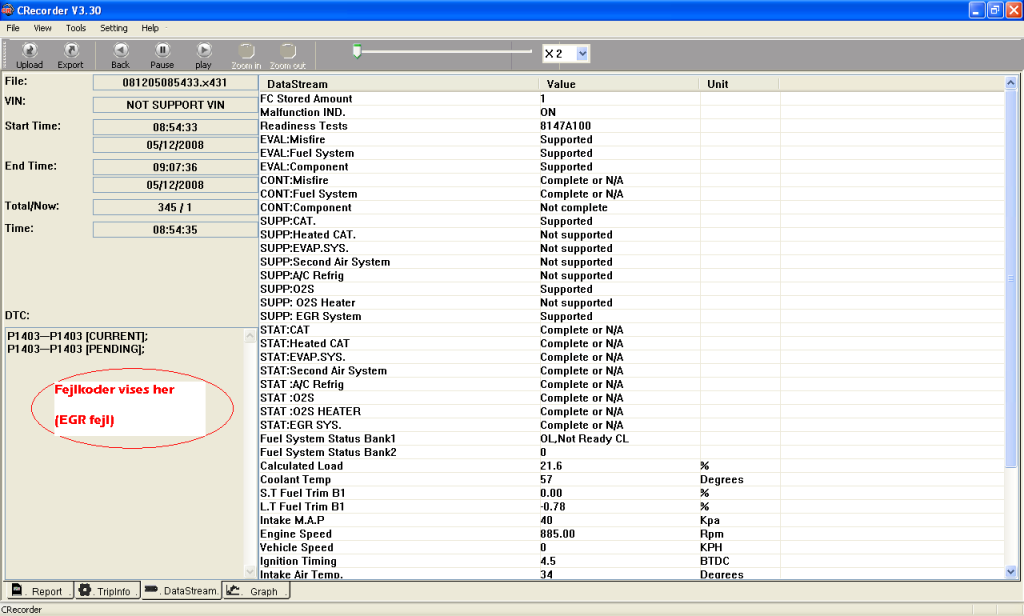Open the X 2 speed dropdown

point(582,53)
